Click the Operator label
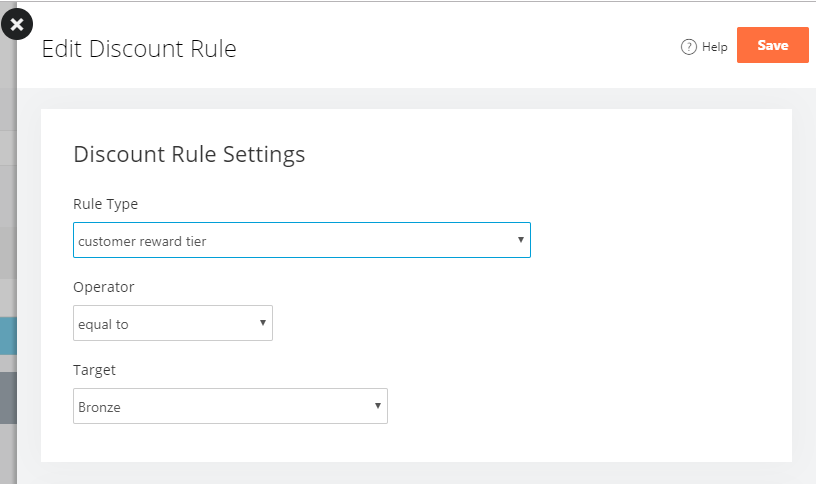 (104, 287)
